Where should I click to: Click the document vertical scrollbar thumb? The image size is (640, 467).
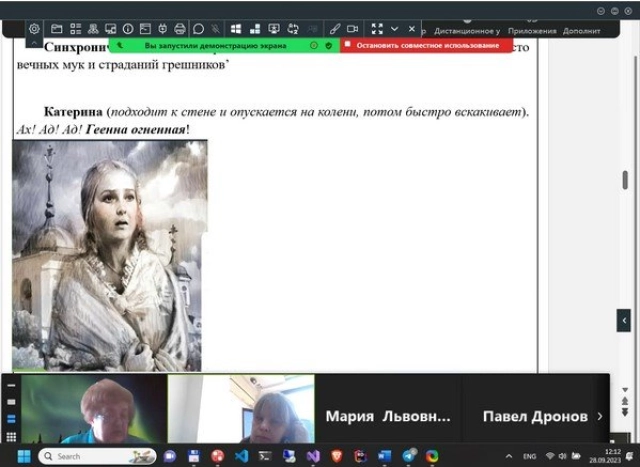tap(625, 180)
